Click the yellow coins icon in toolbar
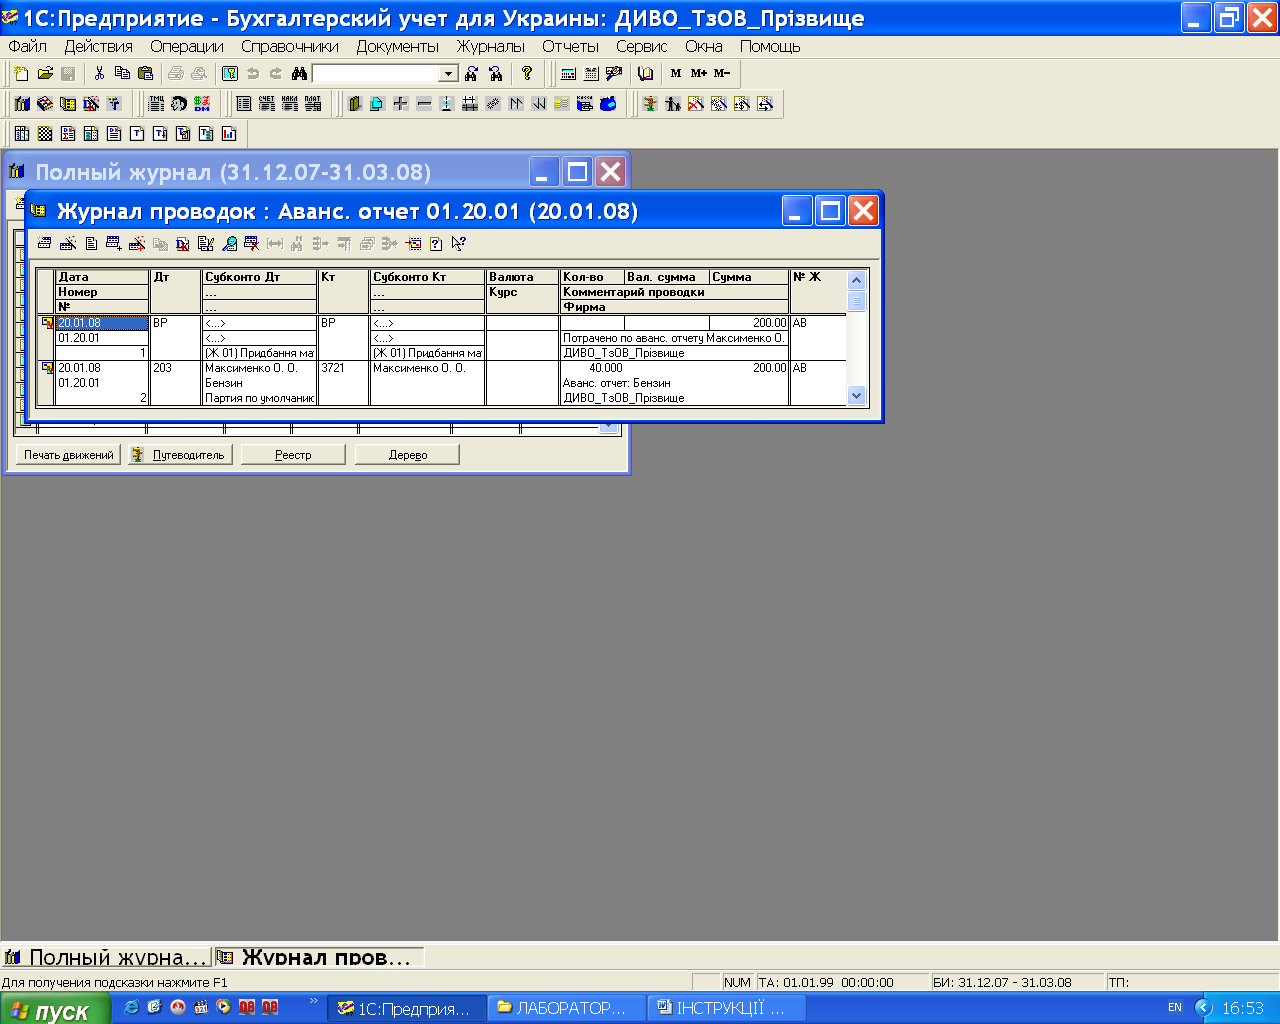The image size is (1280, 1024). pyautogui.click(x=562, y=103)
